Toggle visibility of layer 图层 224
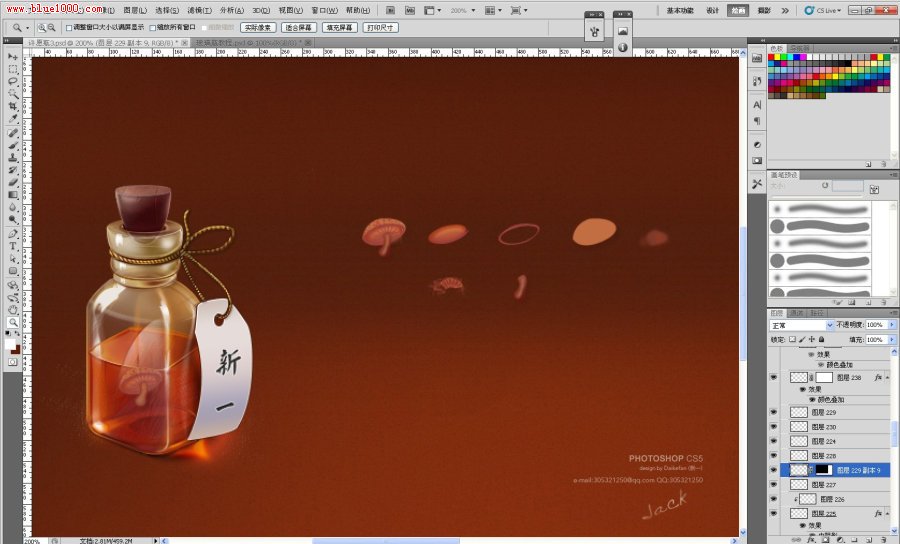This screenshot has width=900, height=544. pyautogui.click(x=773, y=441)
